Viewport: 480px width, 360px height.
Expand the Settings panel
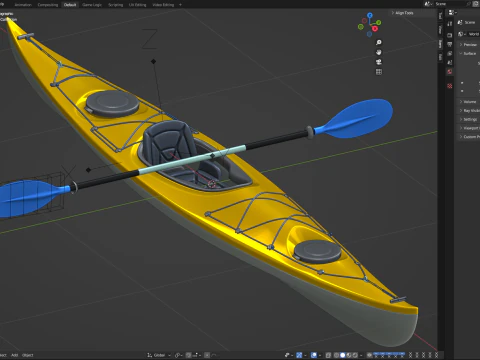pyautogui.click(x=469, y=119)
